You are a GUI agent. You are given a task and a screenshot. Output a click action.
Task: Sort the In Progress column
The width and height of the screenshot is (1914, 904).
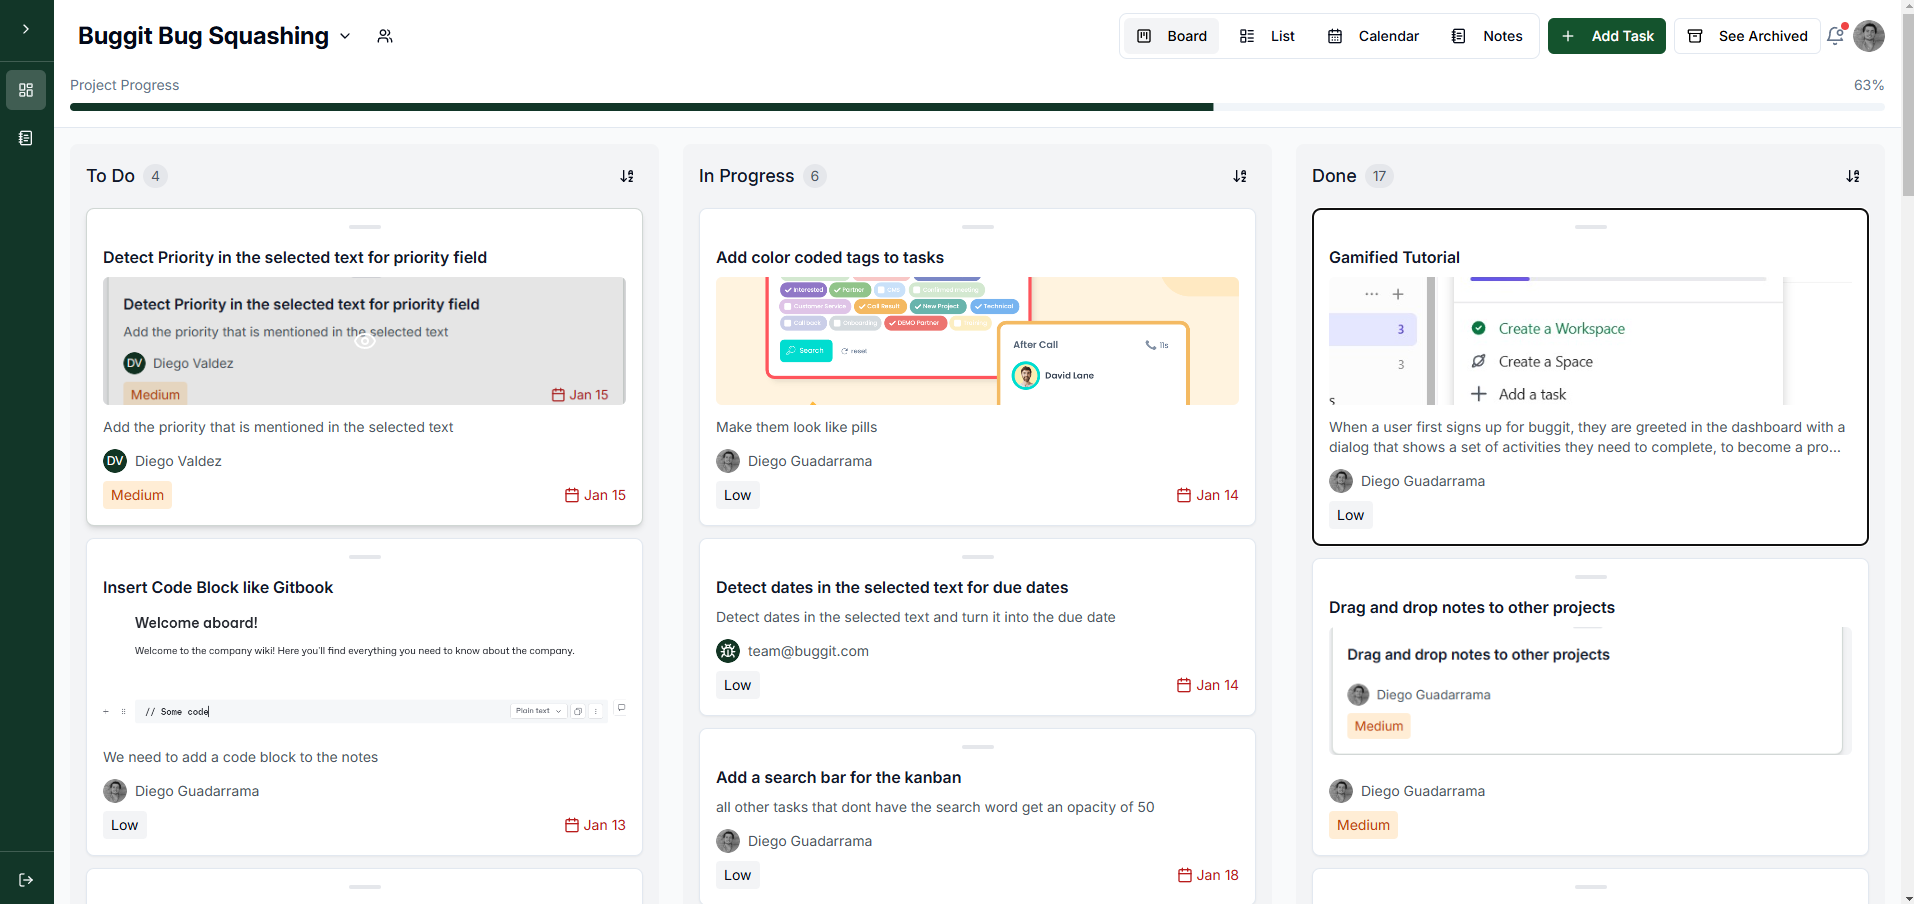coord(1240,176)
